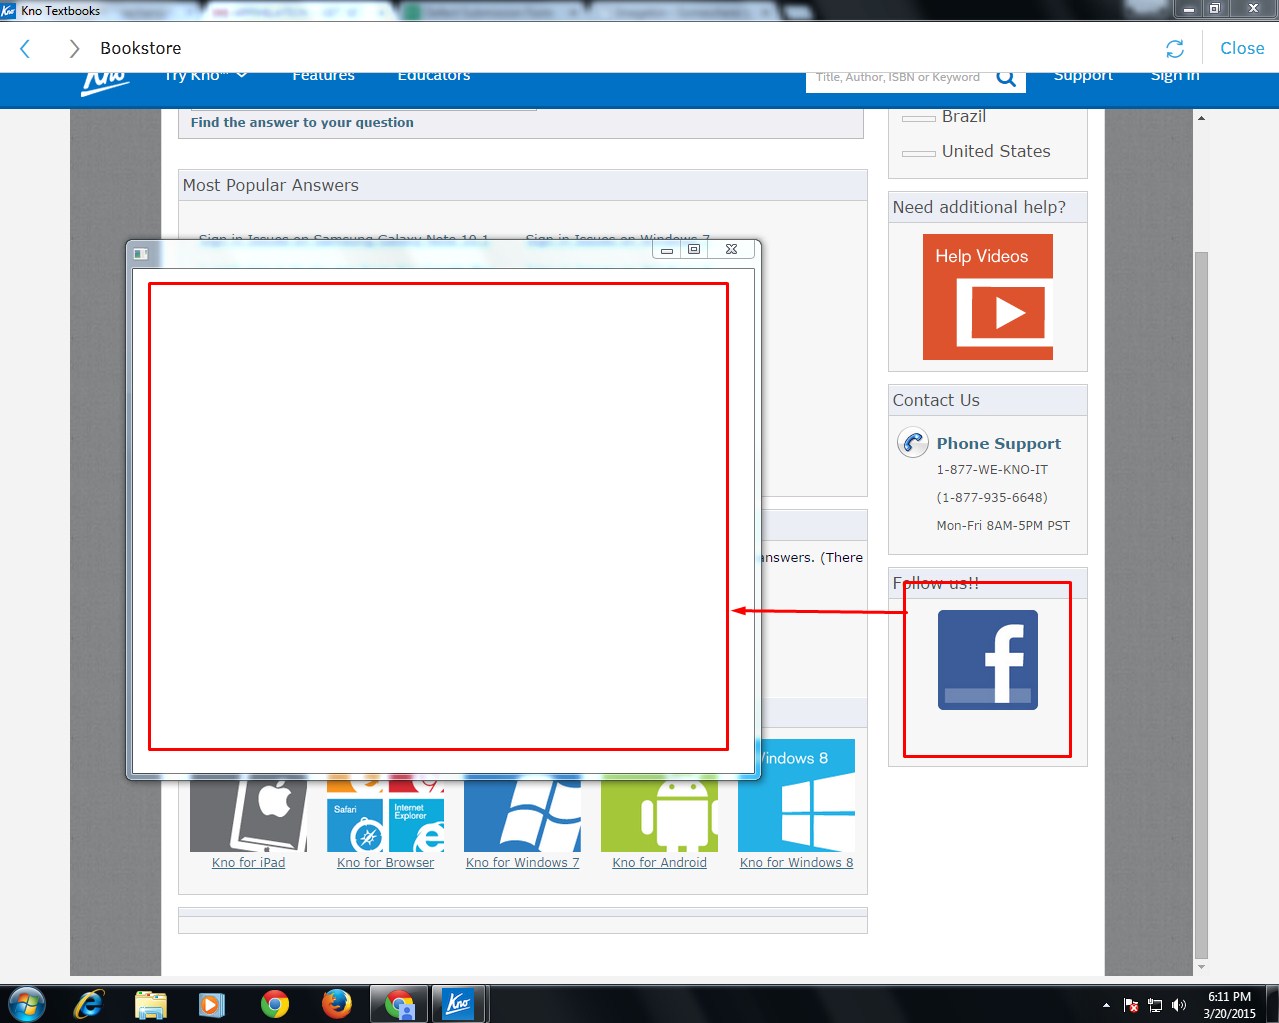Switch to the Chrome user taskbar window
Image resolution: width=1279 pixels, height=1023 pixels.
[x=399, y=1004]
